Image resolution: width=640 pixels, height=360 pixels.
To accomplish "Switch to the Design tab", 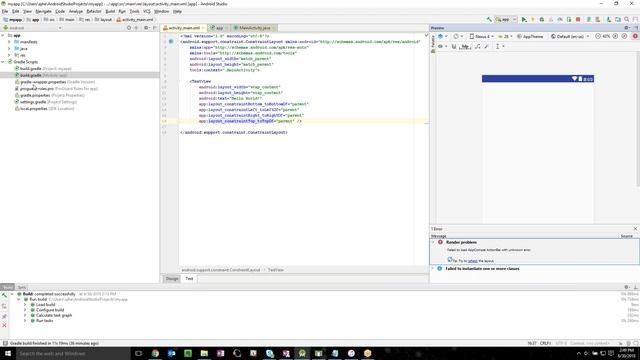I will (x=172, y=278).
